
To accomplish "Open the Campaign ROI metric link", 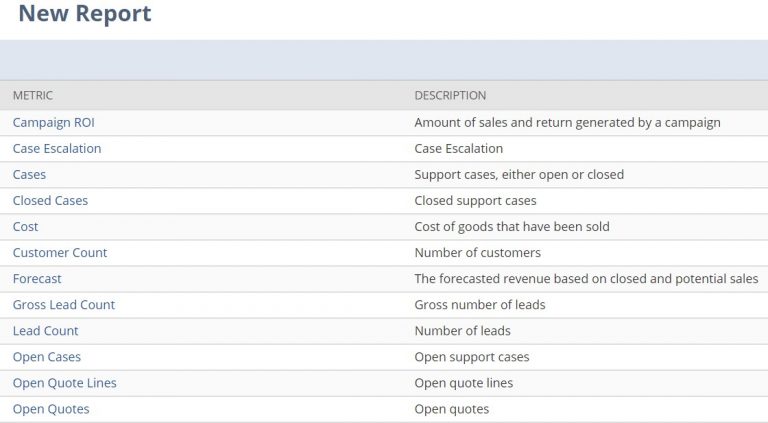I will 53,122.
